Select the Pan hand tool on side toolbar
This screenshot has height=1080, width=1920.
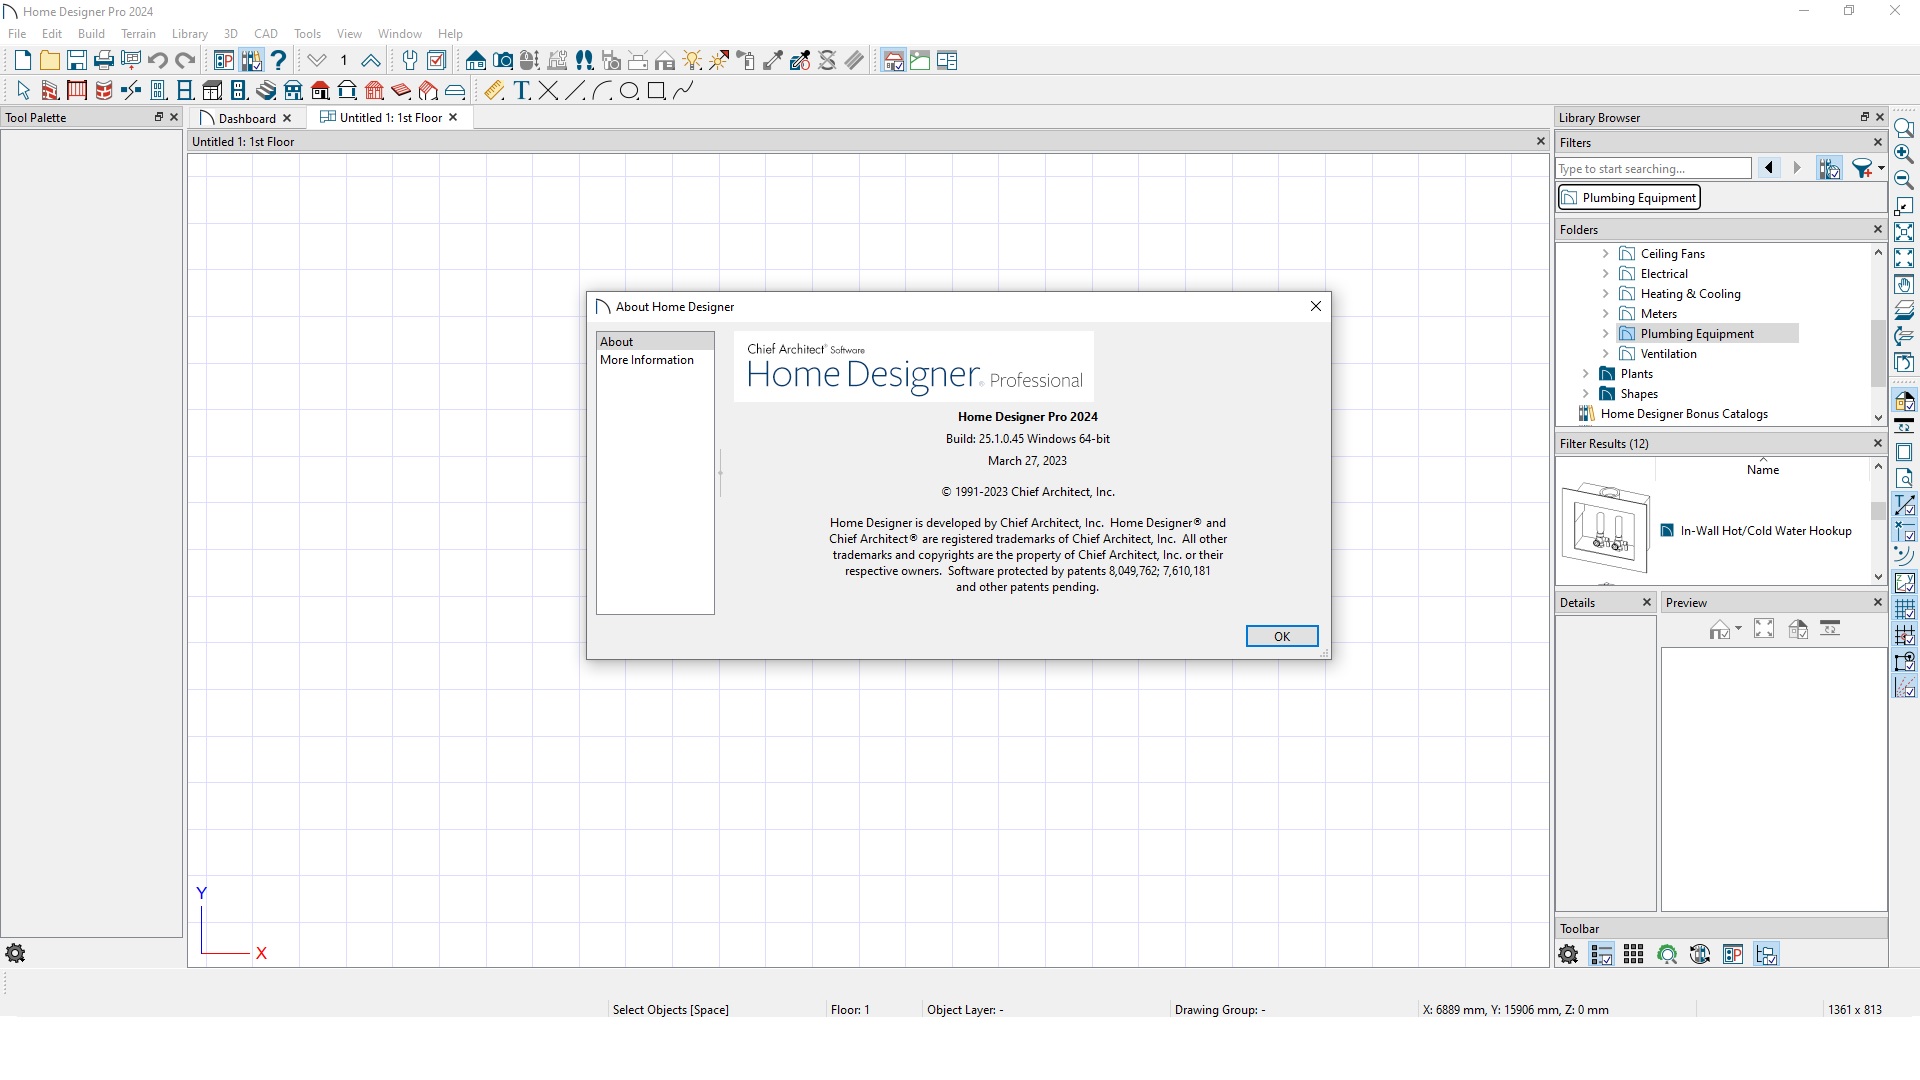click(1904, 284)
